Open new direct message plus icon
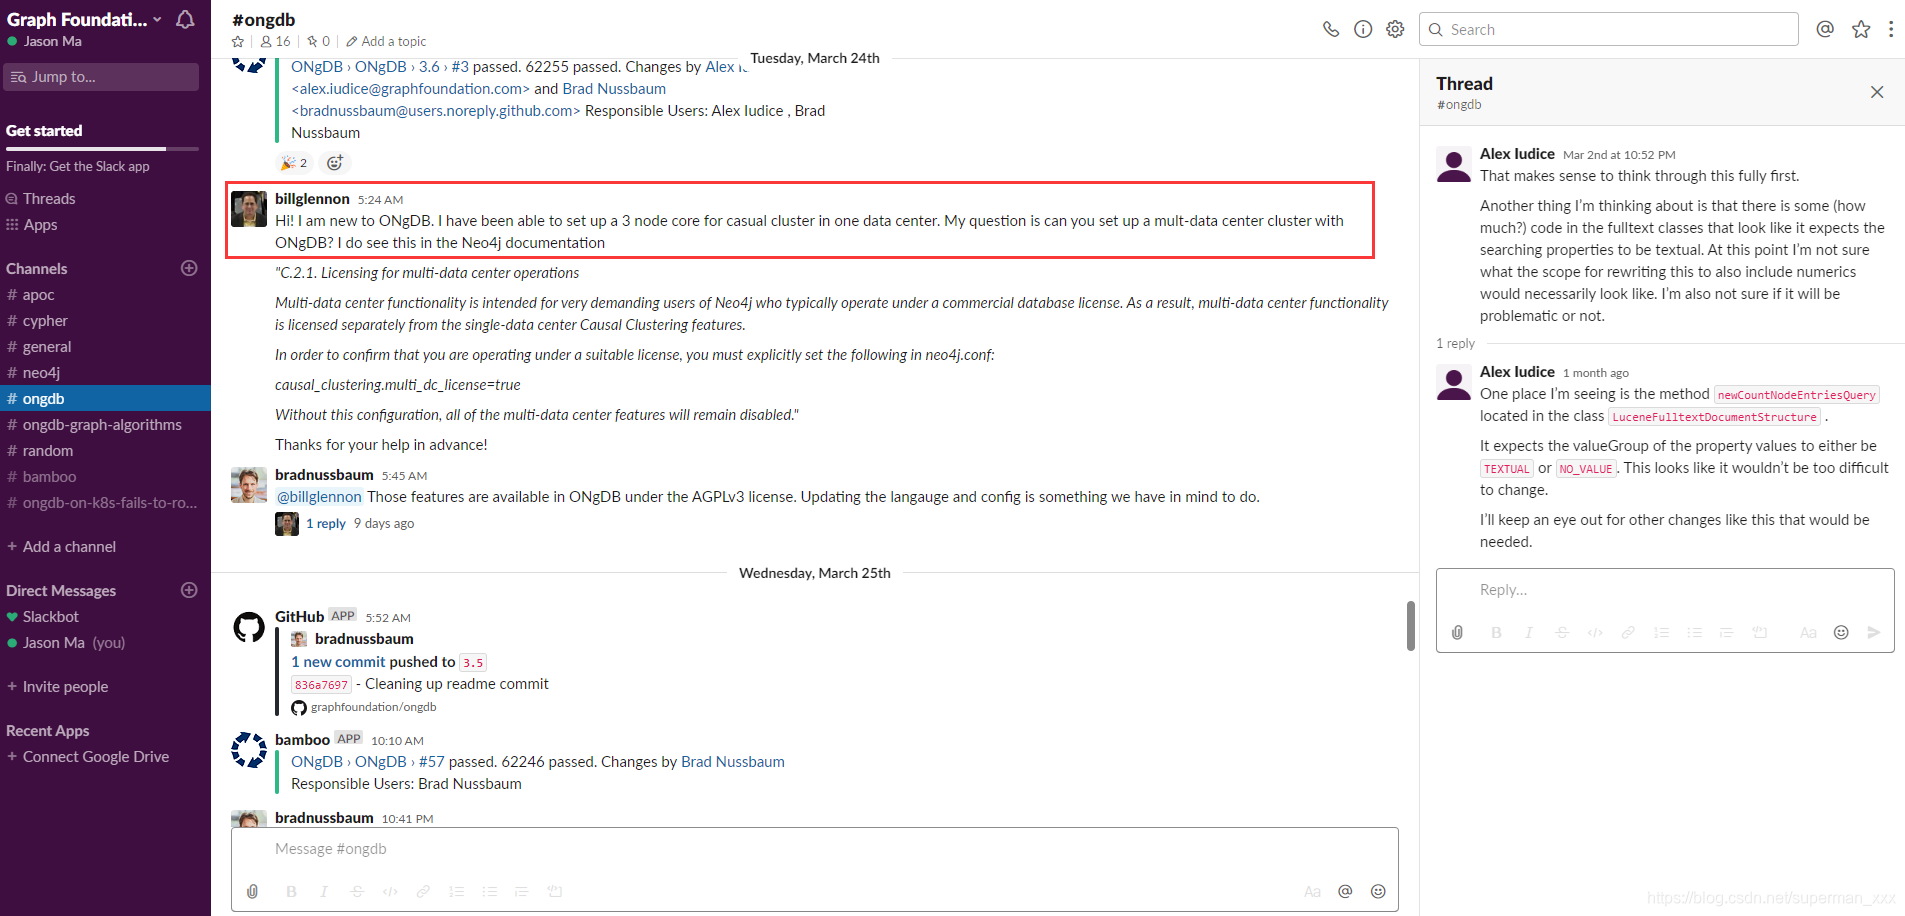Image resolution: width=1905 pixels, height=916 pixels. tap(189, 590)
